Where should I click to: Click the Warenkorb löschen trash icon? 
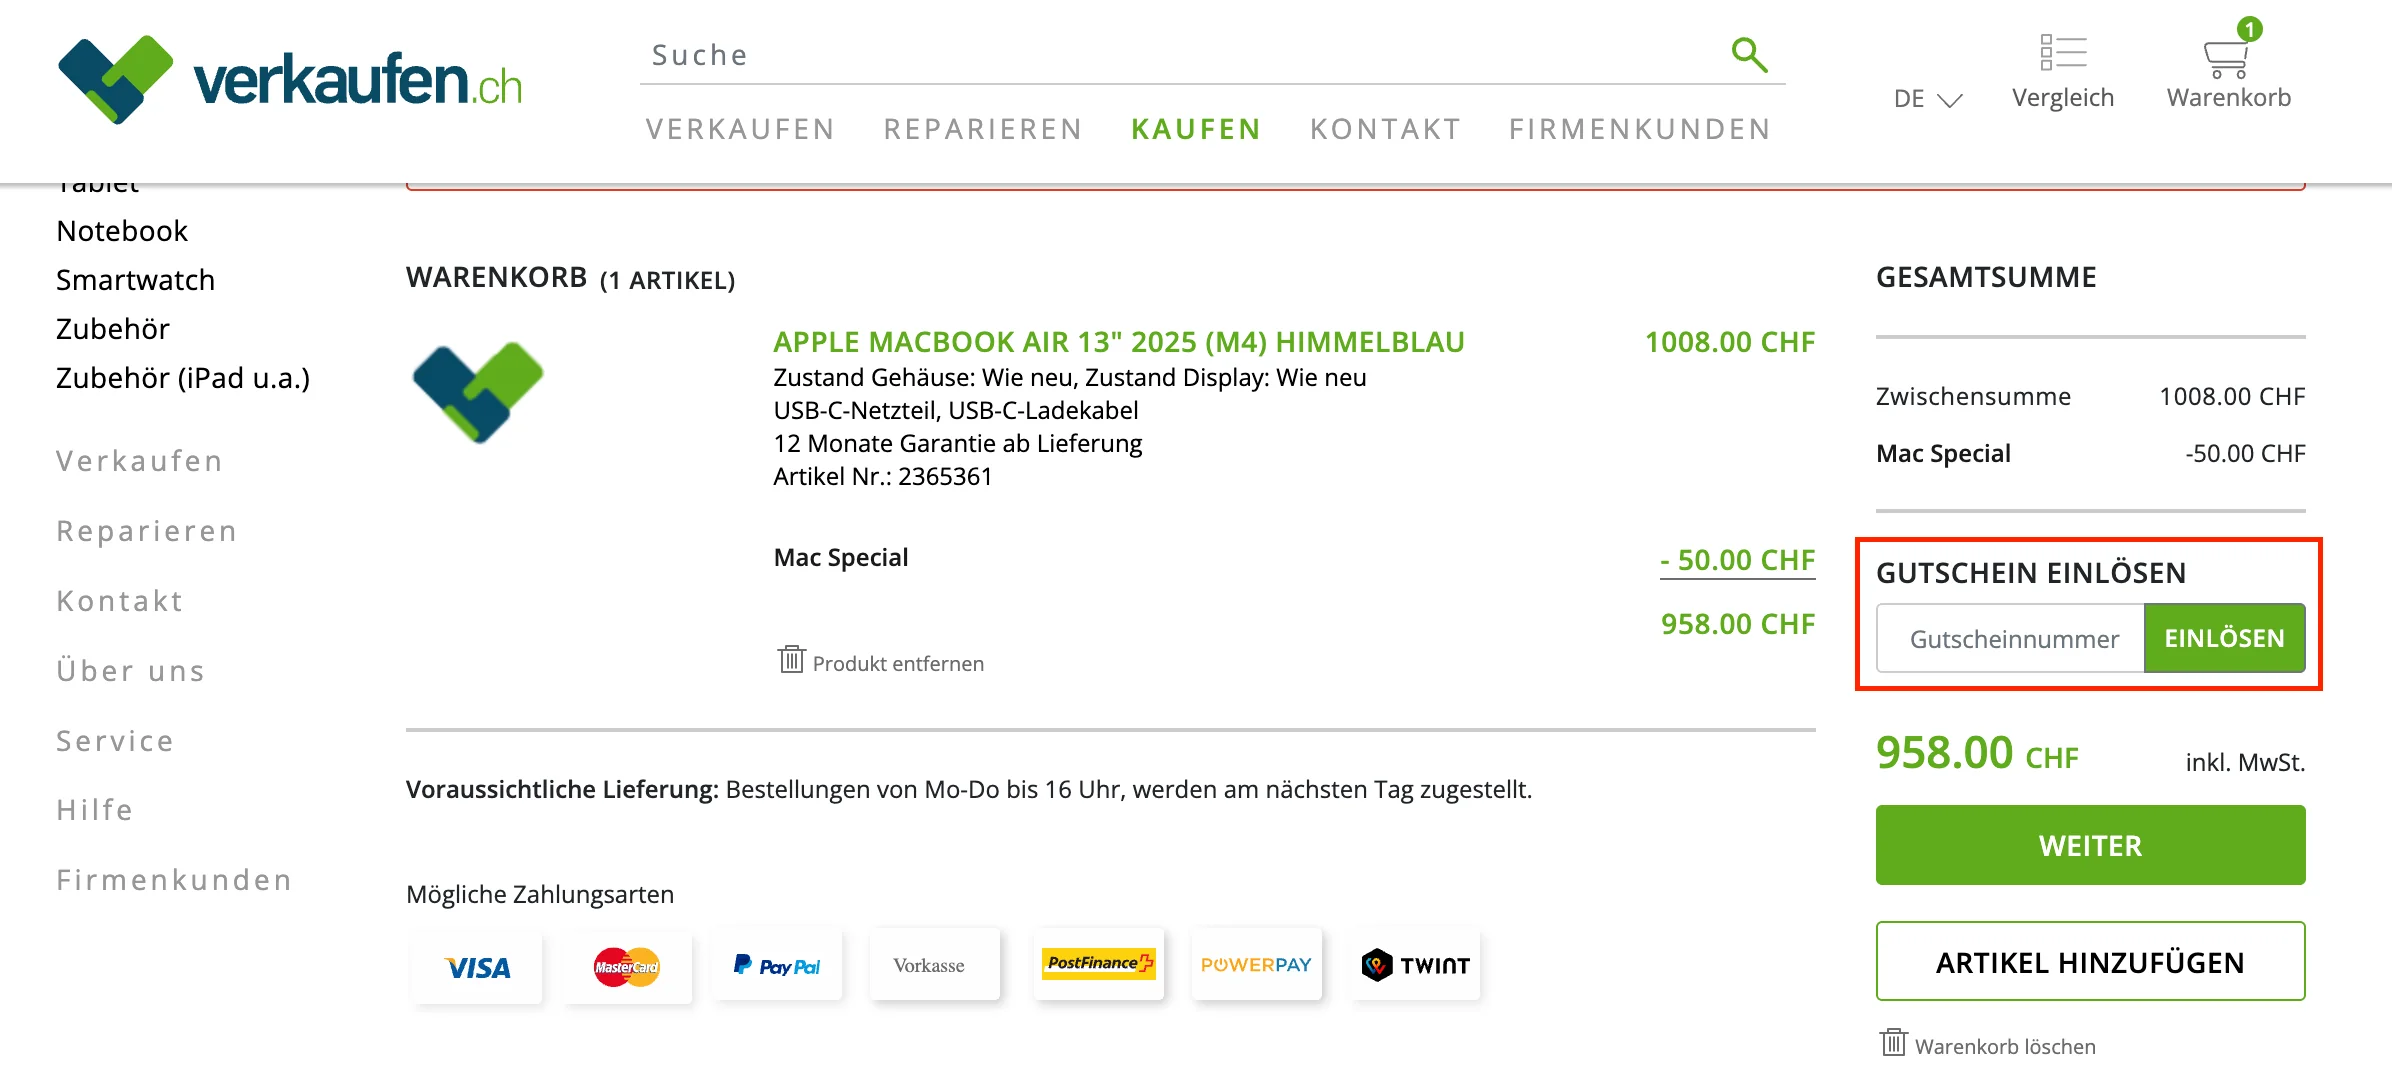click(x=1894, y=1043)
